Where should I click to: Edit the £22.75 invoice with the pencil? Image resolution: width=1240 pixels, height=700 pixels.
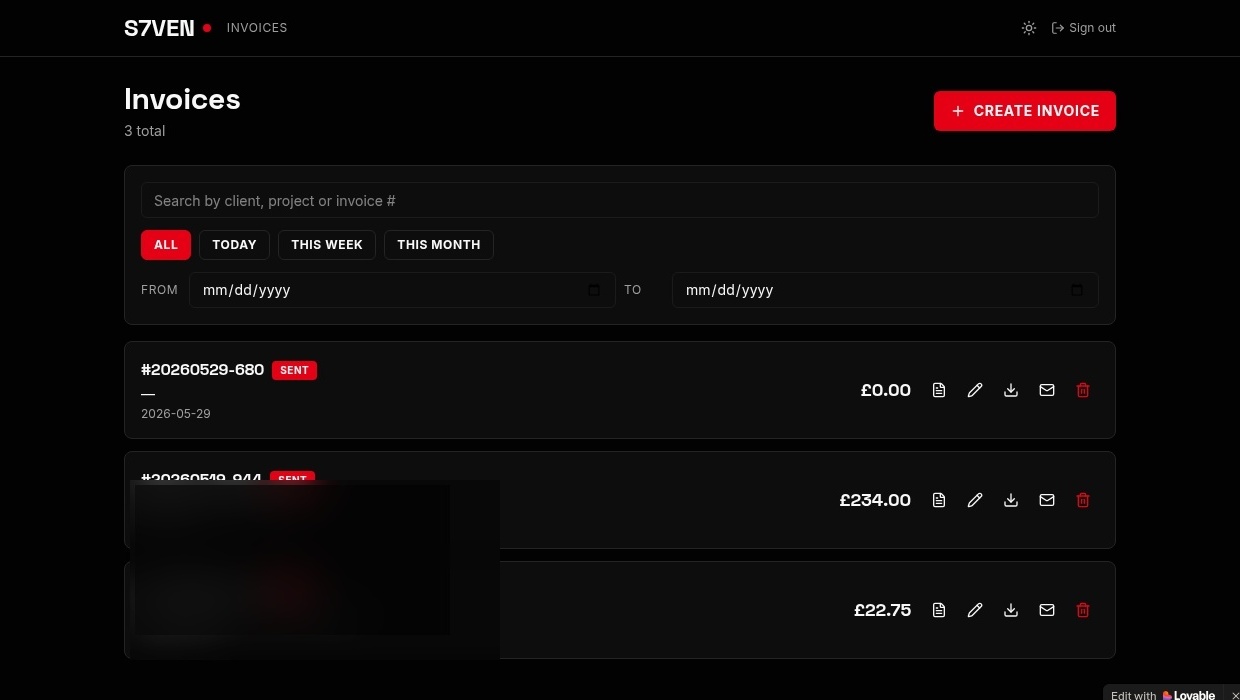coord(975,610)
